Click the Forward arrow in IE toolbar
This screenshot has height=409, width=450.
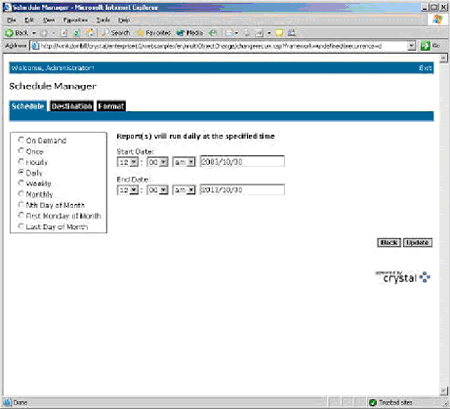click(44, 33)
